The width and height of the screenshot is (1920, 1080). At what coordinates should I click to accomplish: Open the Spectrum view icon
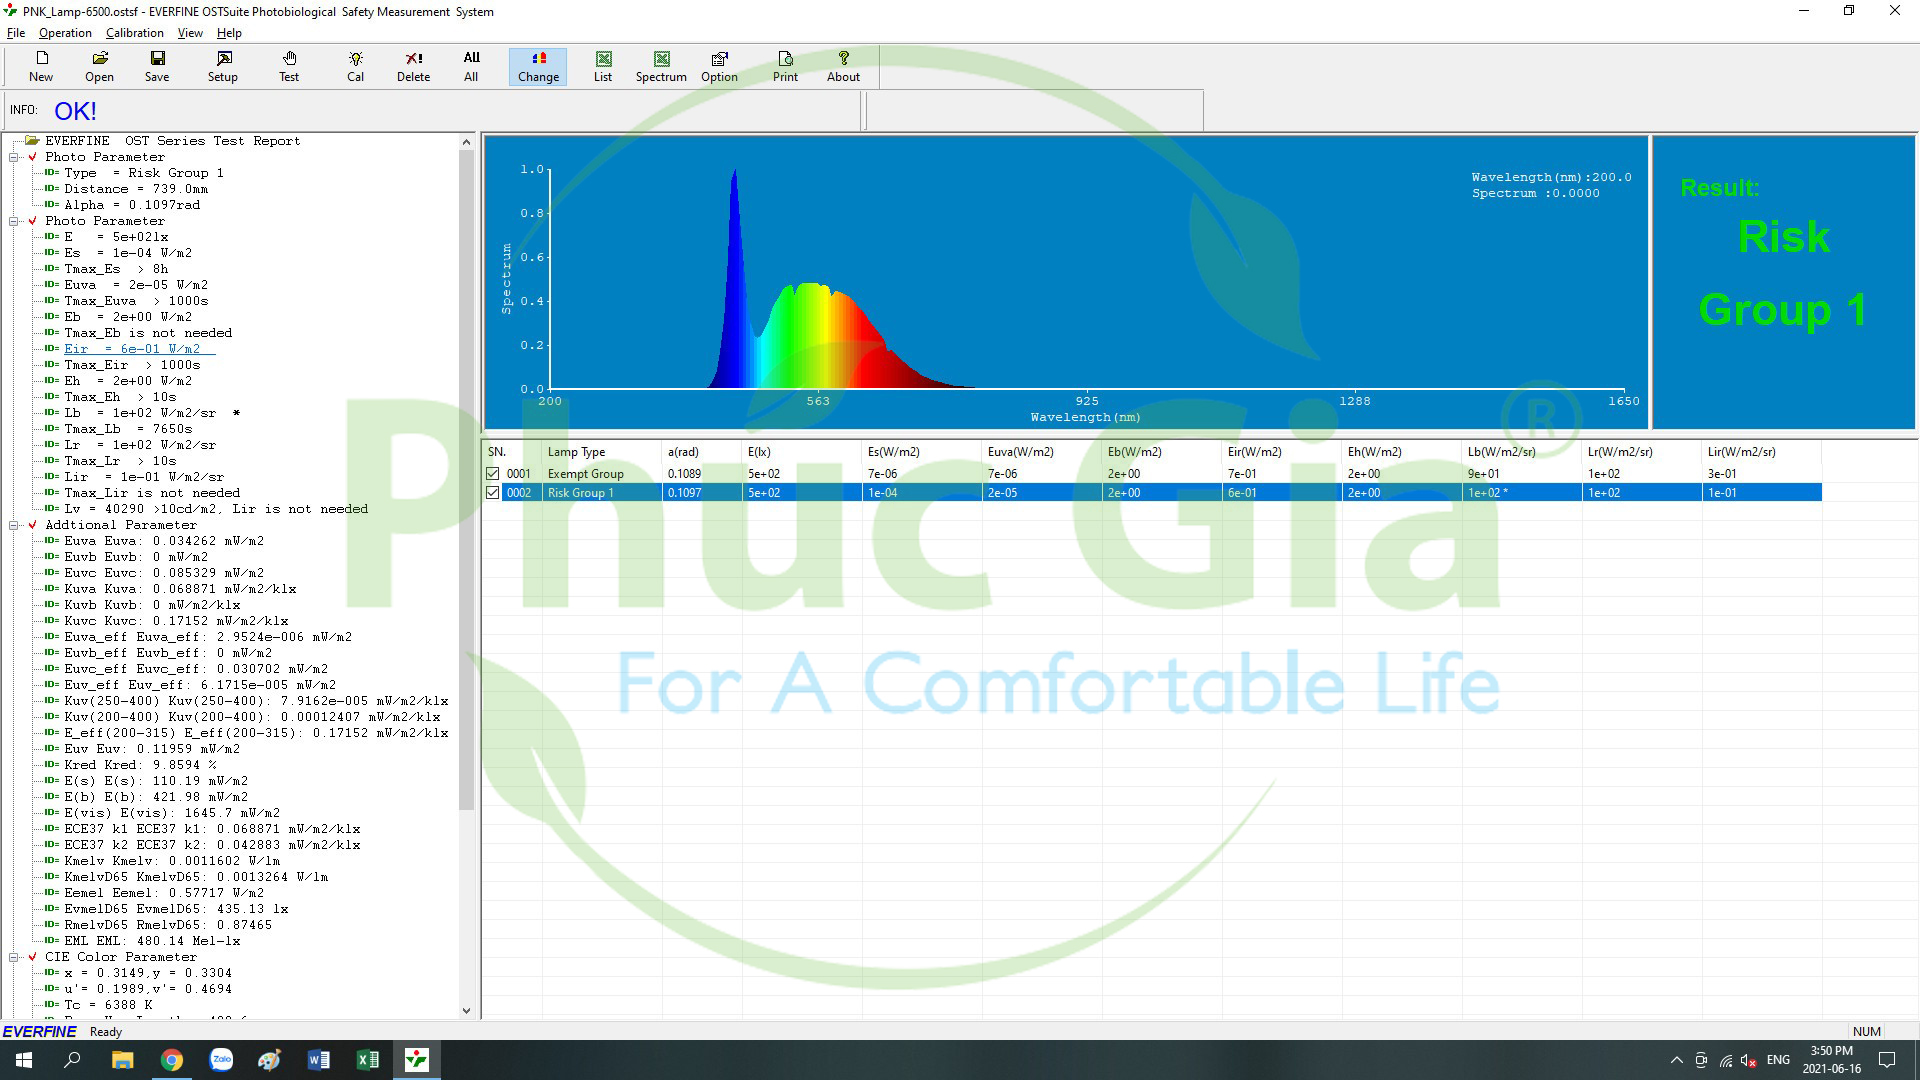click(661, 66)
